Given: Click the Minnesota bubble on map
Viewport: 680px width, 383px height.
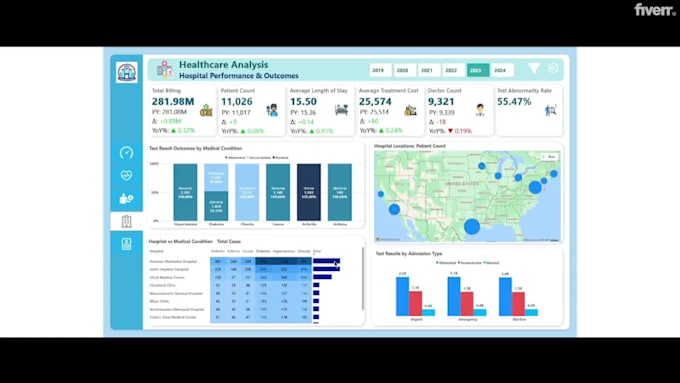Looking at the screenshot, I should coord(481,166).
